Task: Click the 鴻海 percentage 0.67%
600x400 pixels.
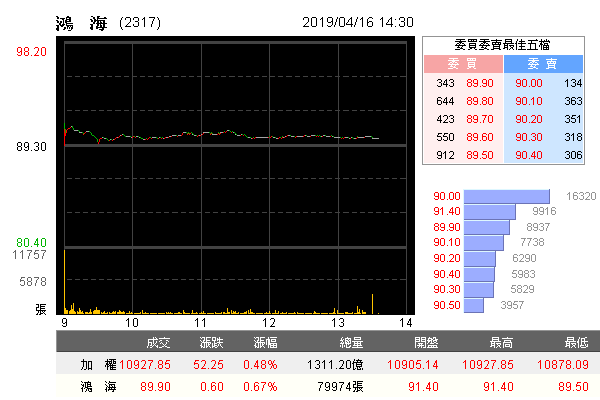Action: [x=260, y=387]
